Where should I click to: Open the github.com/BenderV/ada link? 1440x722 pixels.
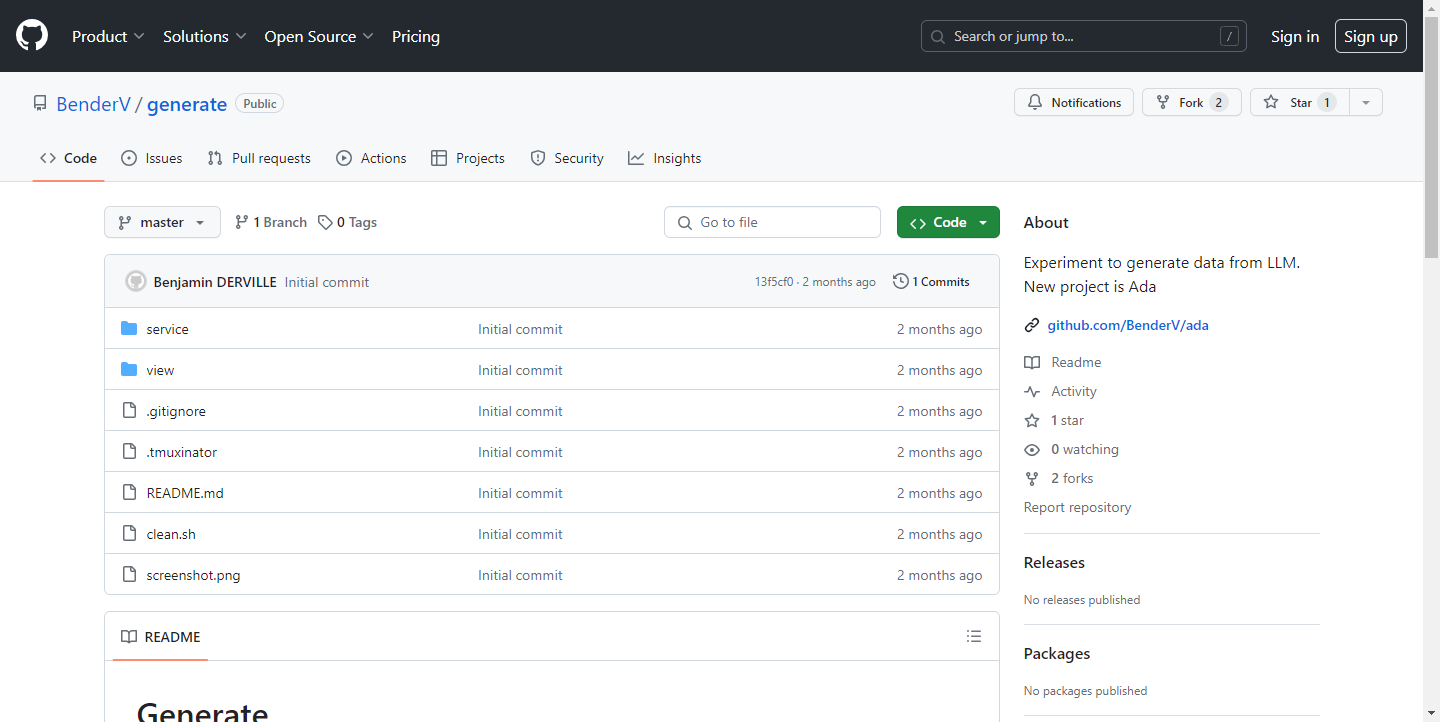tap(1128, 325)
